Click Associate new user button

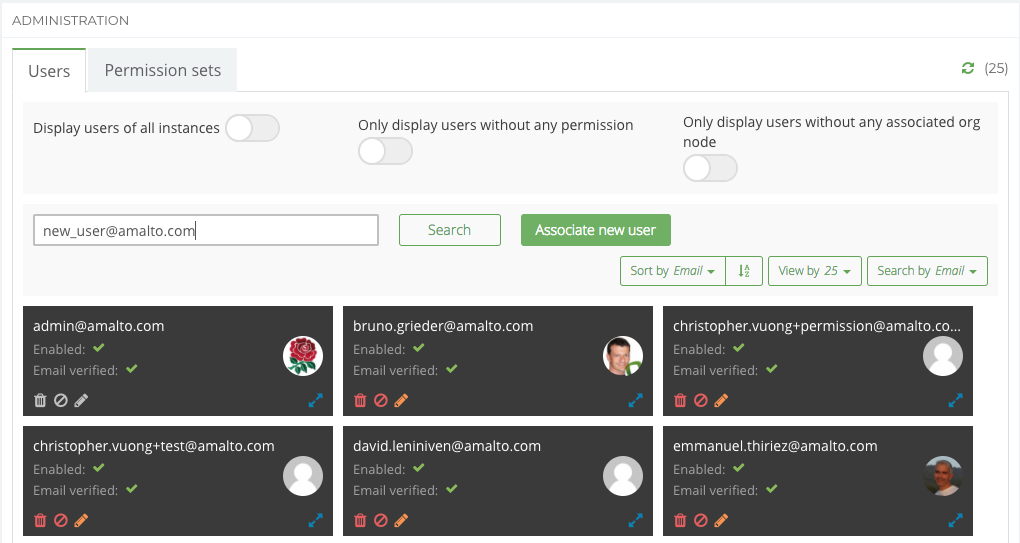click(595, 230)
